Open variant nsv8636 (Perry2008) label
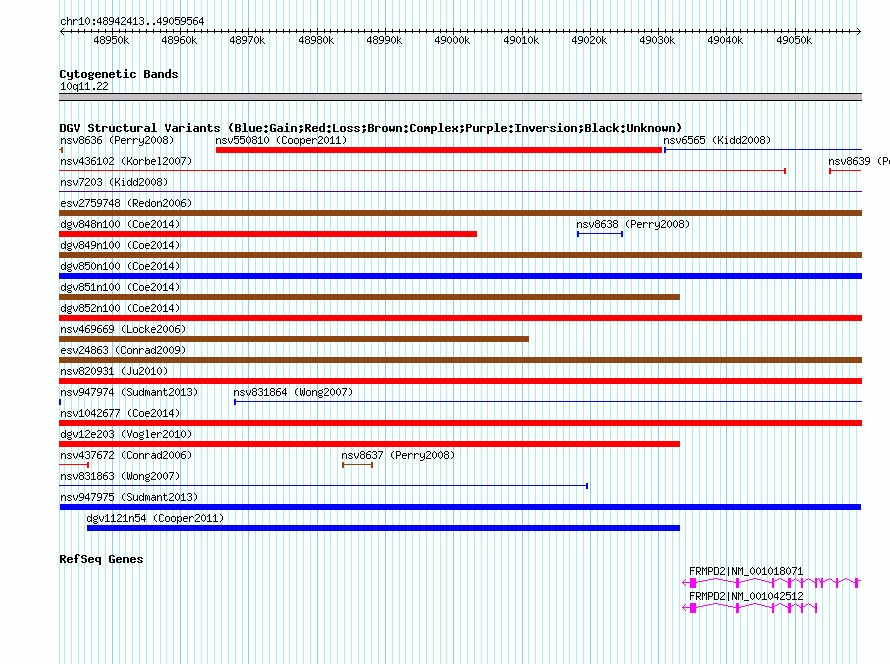890x664 pixels. [117, 140]
